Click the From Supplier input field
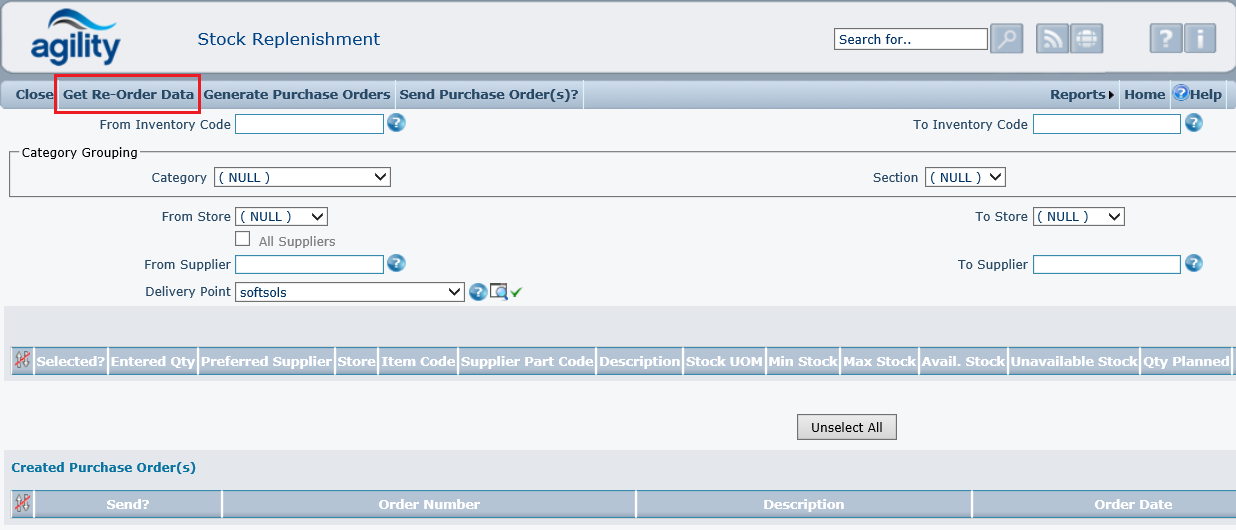 tap(309, 264)
